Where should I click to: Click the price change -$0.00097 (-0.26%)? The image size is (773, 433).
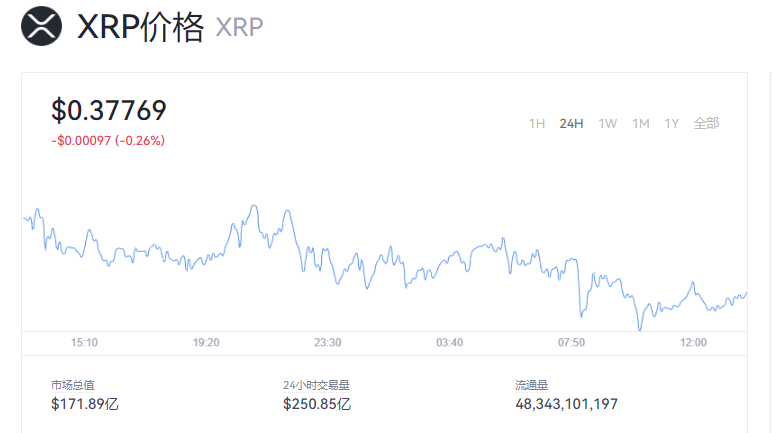[108, 141]
